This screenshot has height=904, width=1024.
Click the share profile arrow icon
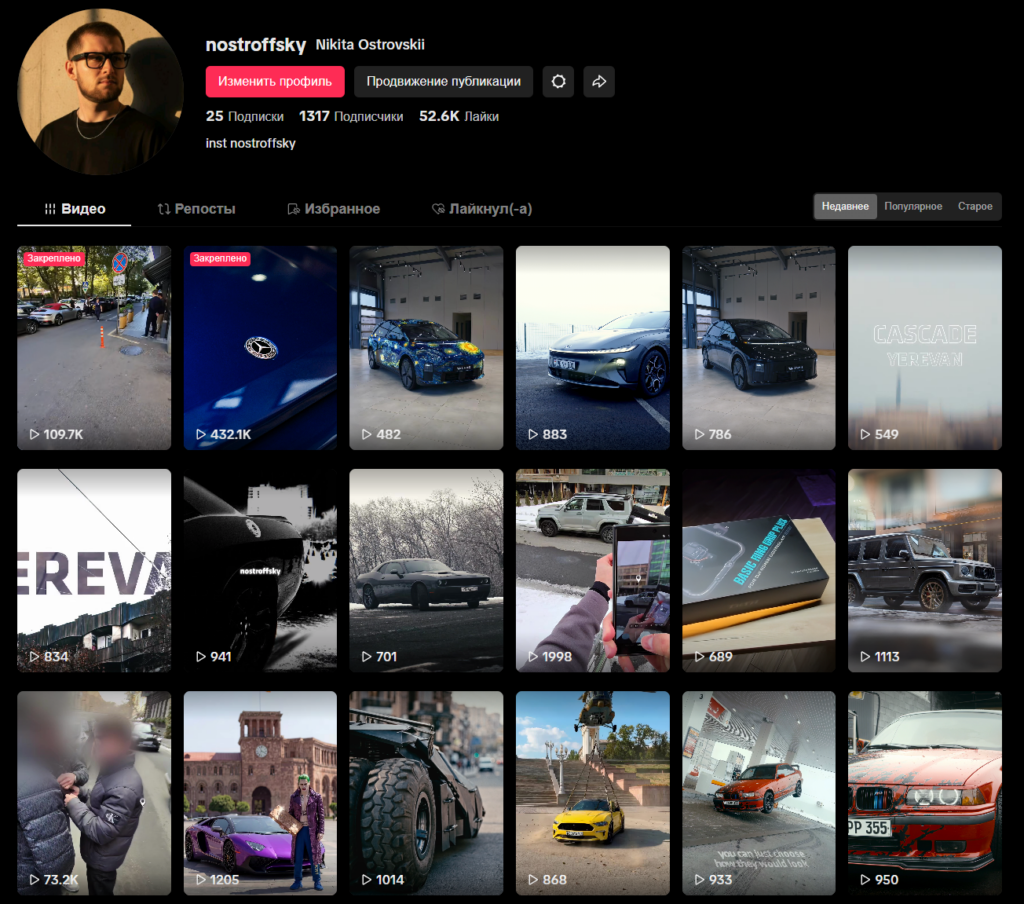599,82
